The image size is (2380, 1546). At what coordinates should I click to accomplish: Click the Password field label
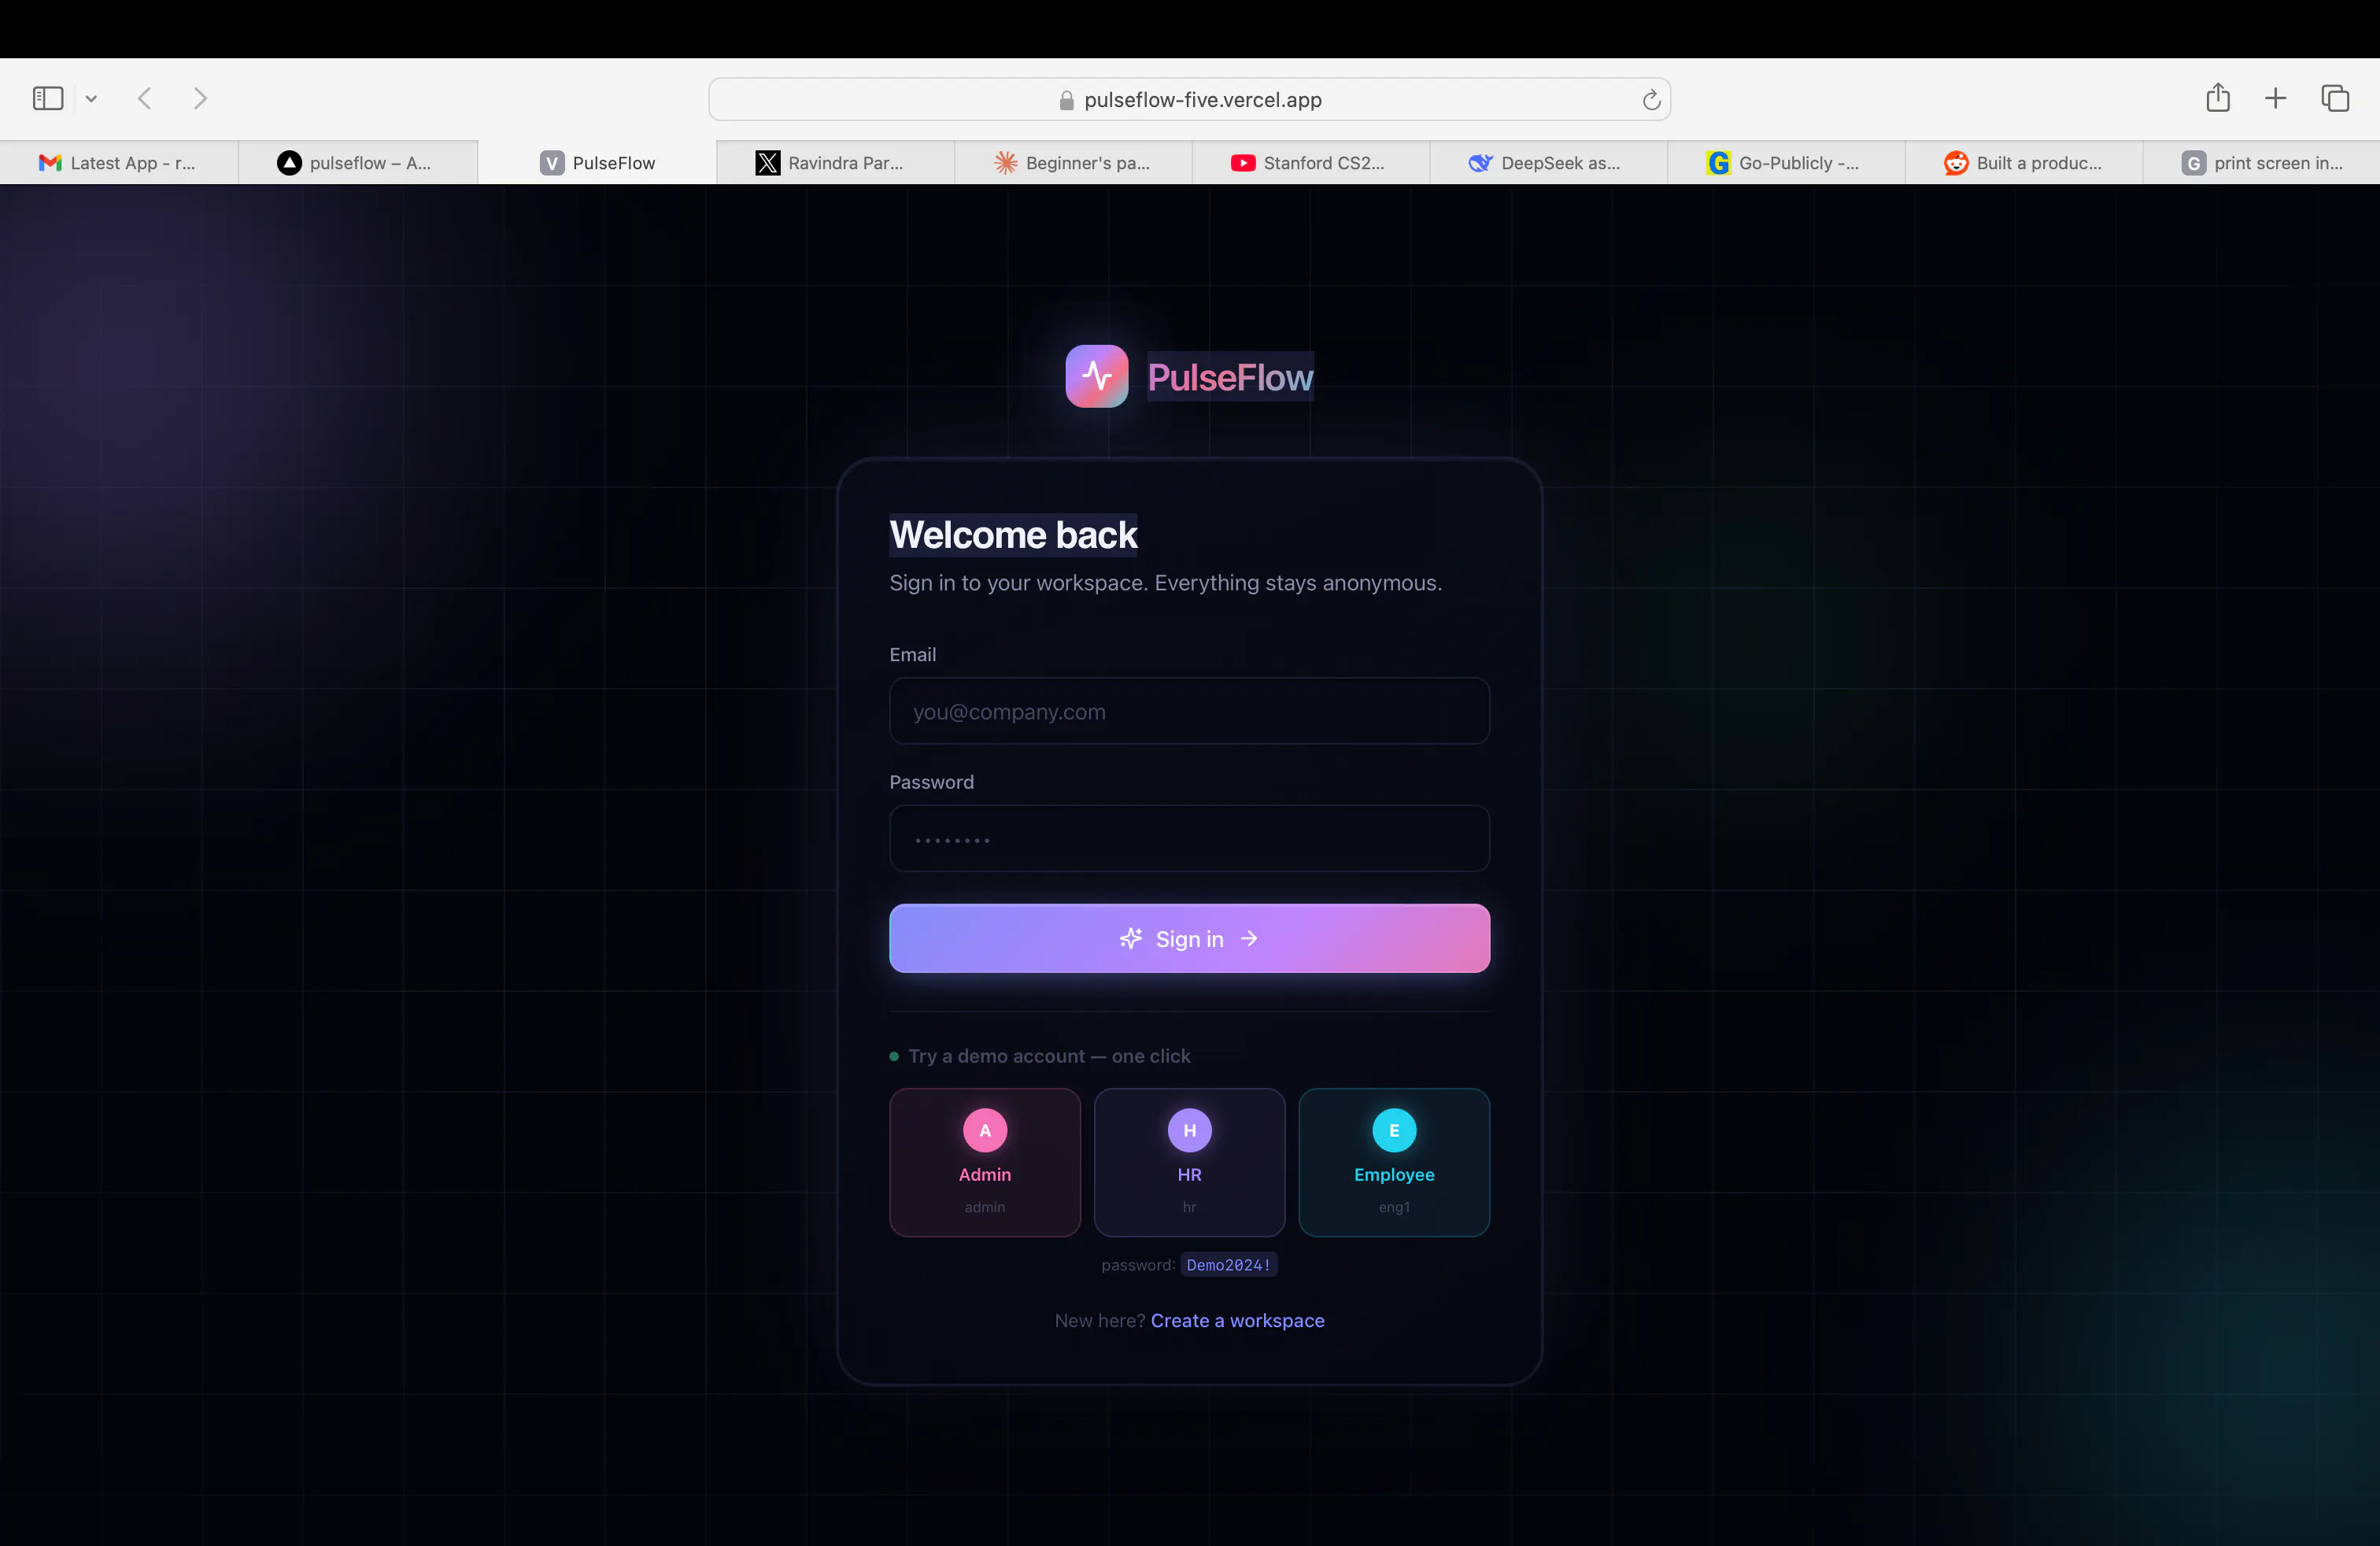(x=931, y=782)
